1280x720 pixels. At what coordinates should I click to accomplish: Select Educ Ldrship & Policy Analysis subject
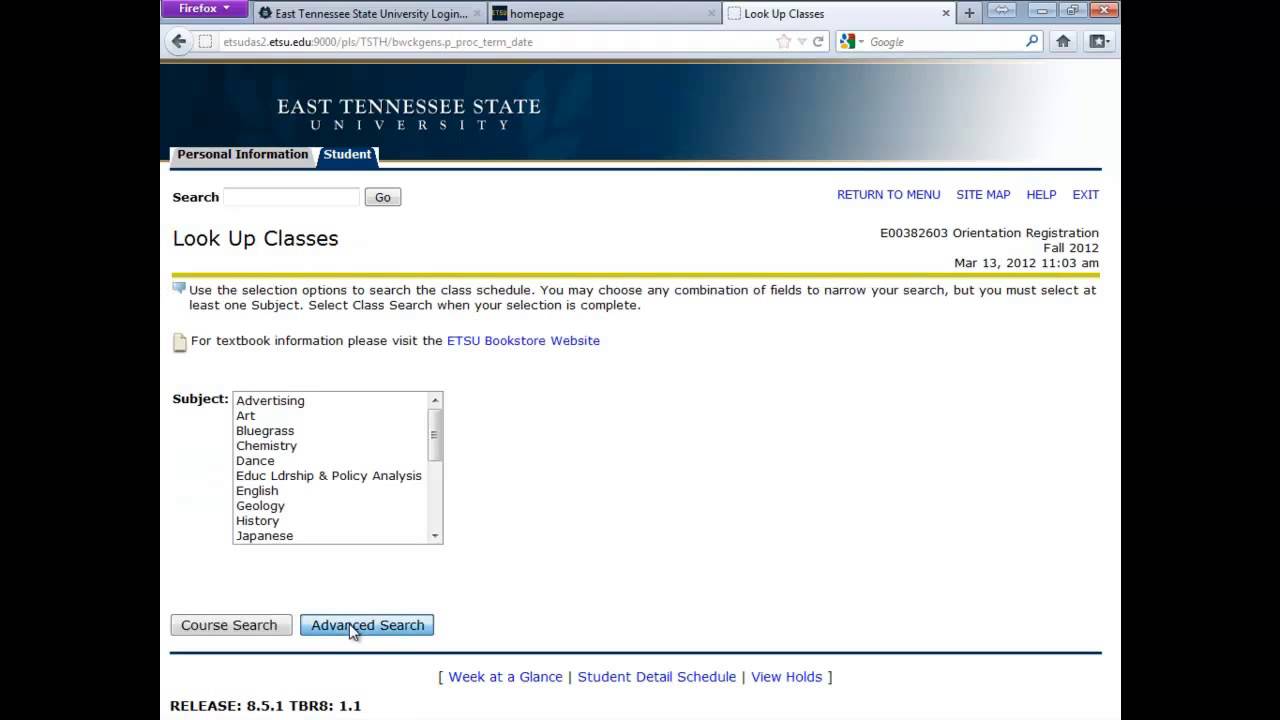pos(329,476)
